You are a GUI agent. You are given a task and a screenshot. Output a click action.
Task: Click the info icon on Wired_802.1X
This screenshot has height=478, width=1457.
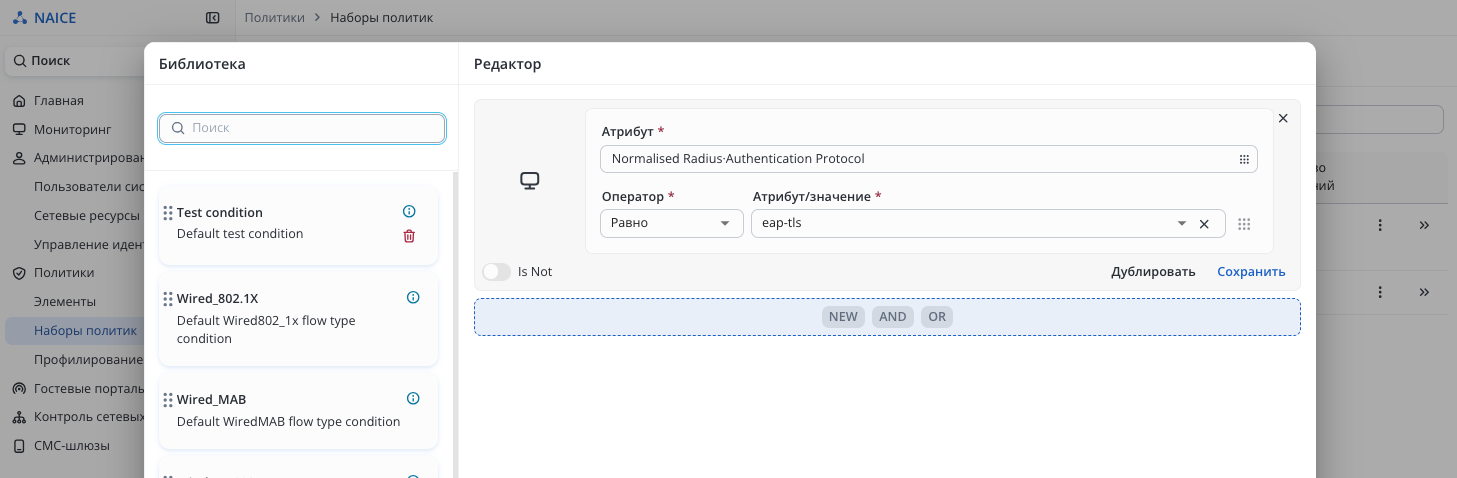click(x=413, y=297)
